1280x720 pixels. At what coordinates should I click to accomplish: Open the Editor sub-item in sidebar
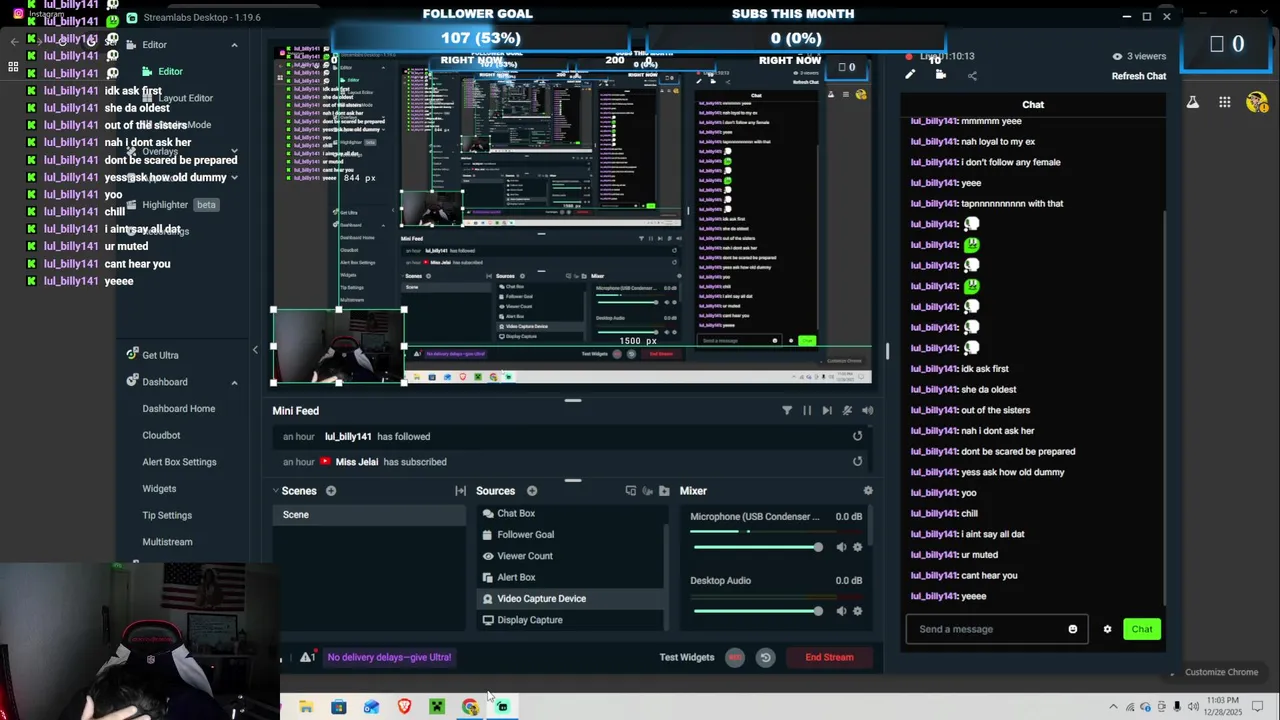170,71
